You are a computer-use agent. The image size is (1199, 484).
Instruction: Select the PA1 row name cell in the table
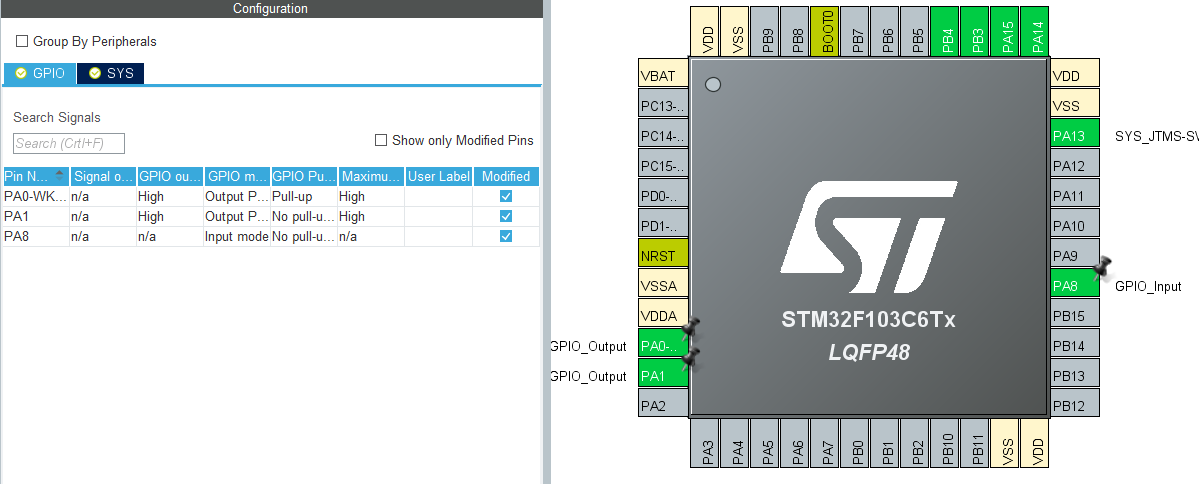point(36,216)
